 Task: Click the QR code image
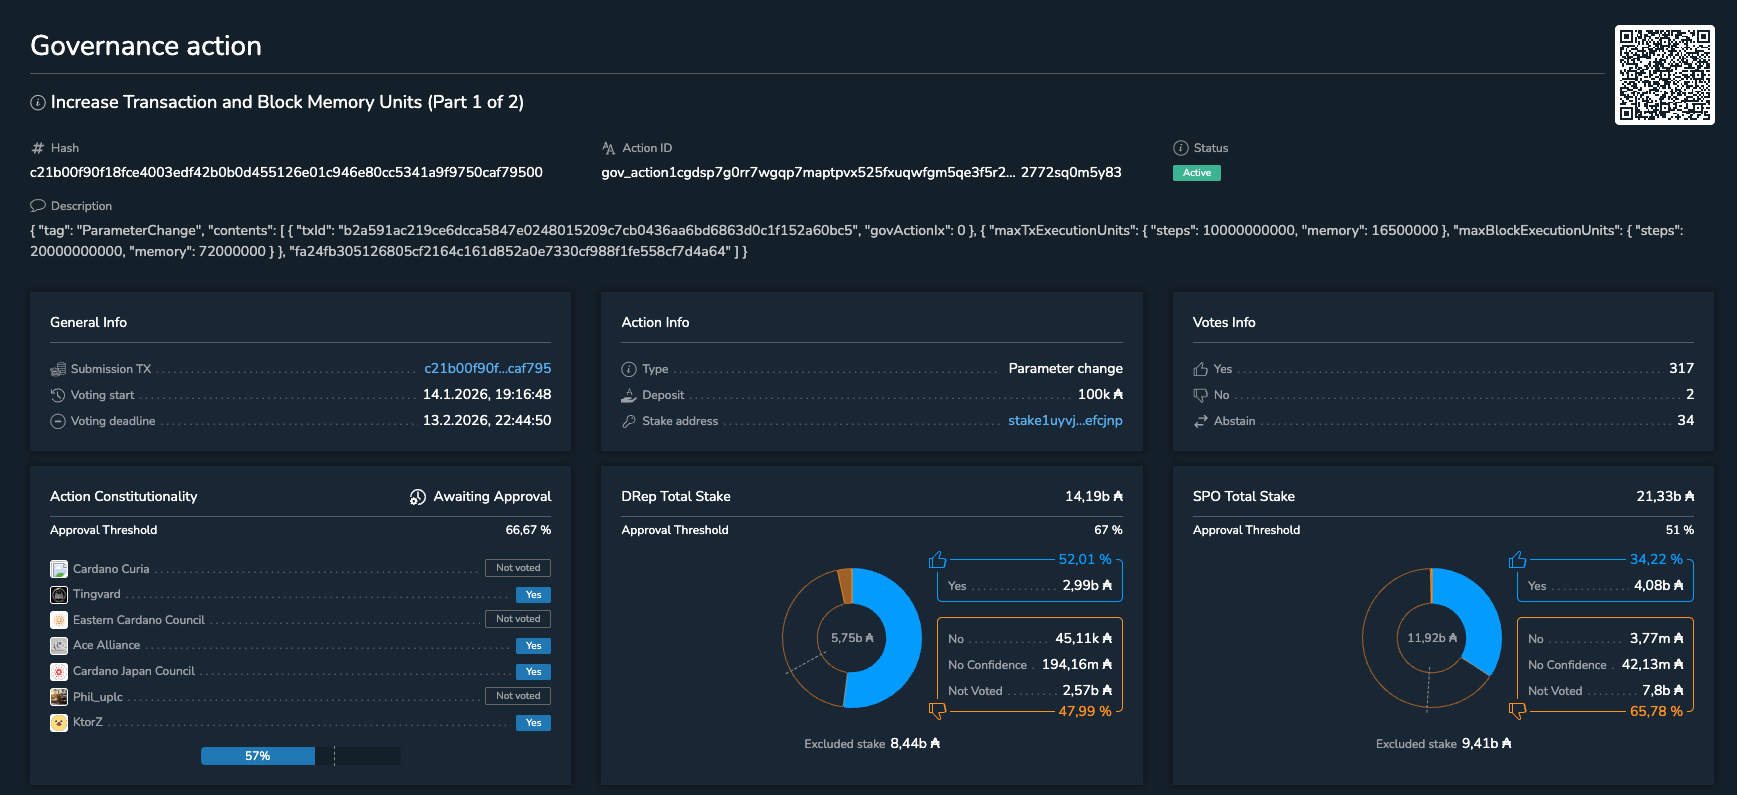tap(1664, 75)
